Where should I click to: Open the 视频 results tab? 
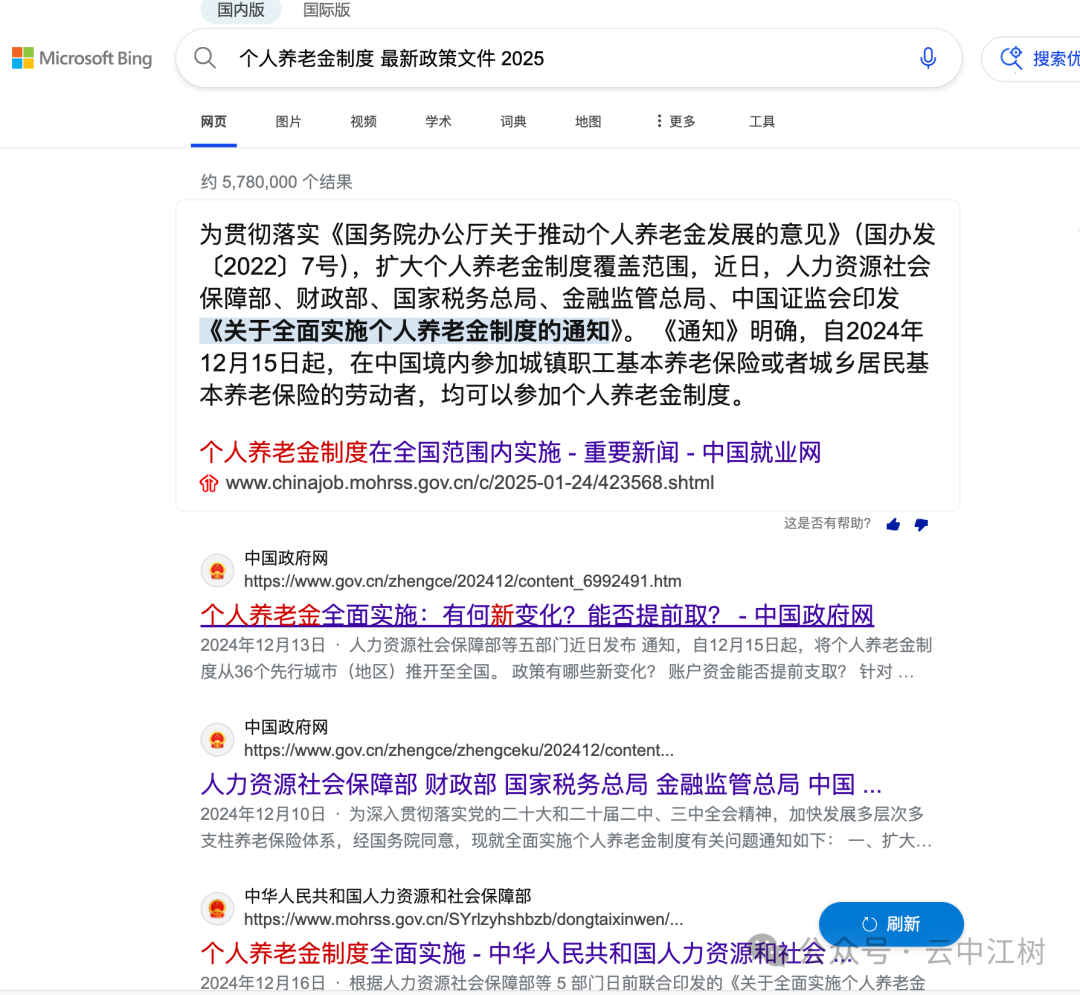[363, 122]
